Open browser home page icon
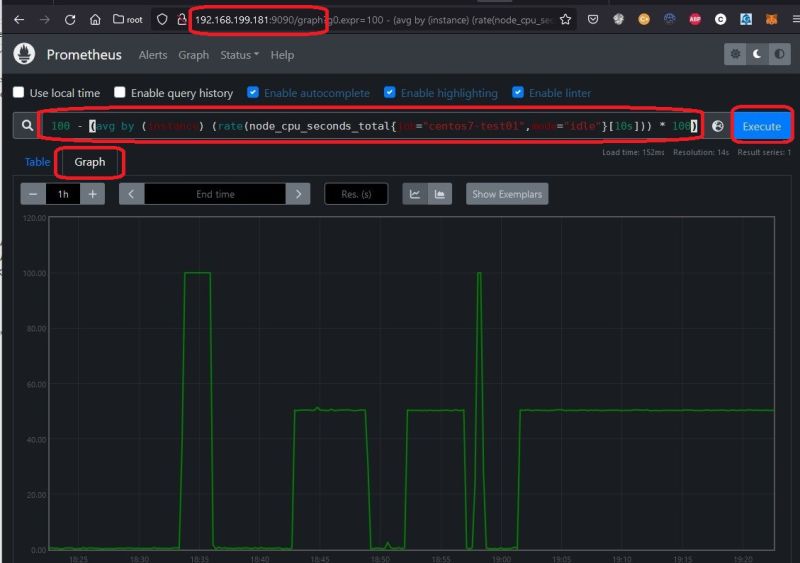This screenshot has width=800, height=563. [x=95, y=19]
